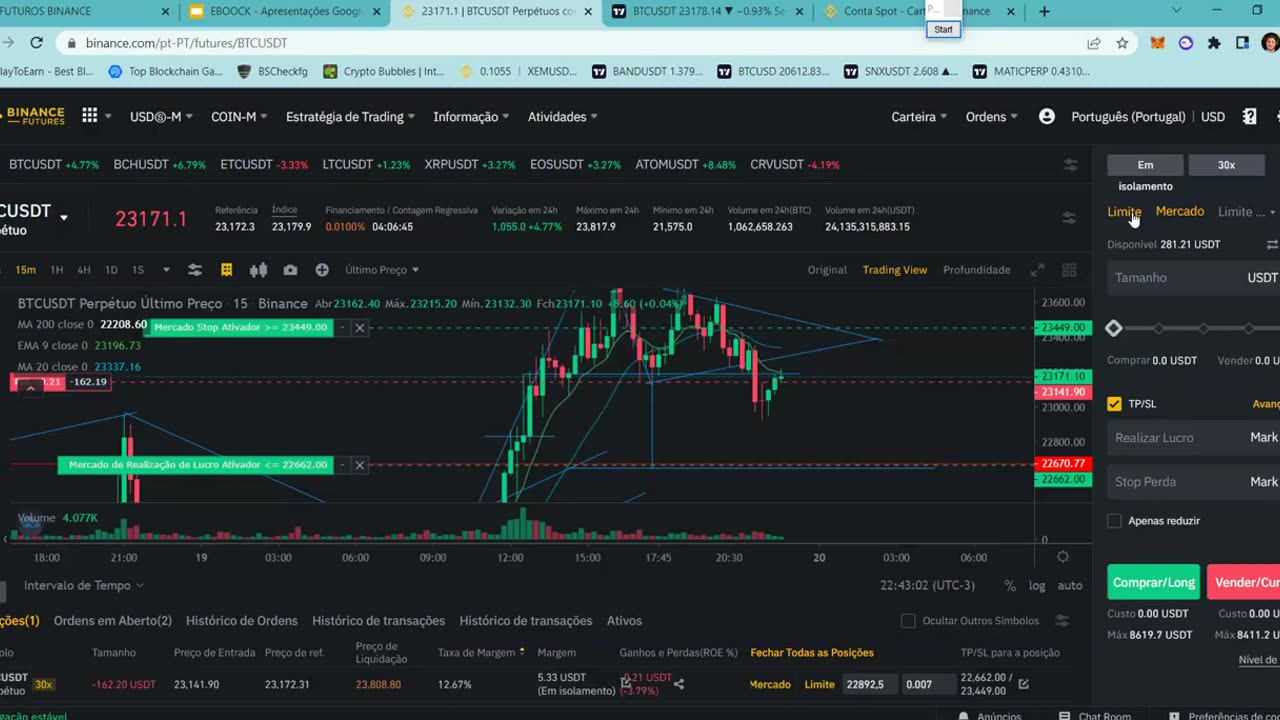1280x720 pixels.
Task: Add item with the plus circle icon
Action: 322,270
